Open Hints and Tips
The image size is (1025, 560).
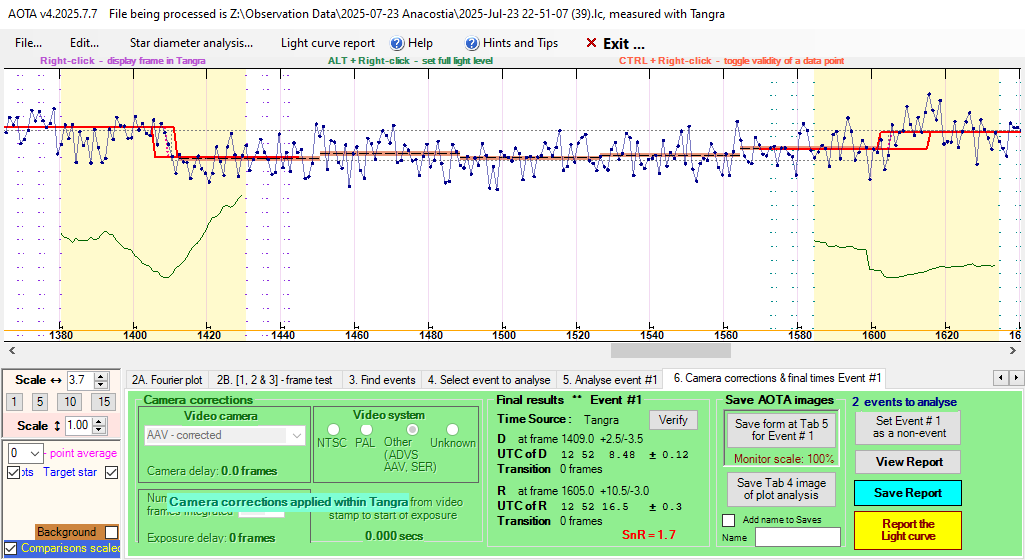511,43
